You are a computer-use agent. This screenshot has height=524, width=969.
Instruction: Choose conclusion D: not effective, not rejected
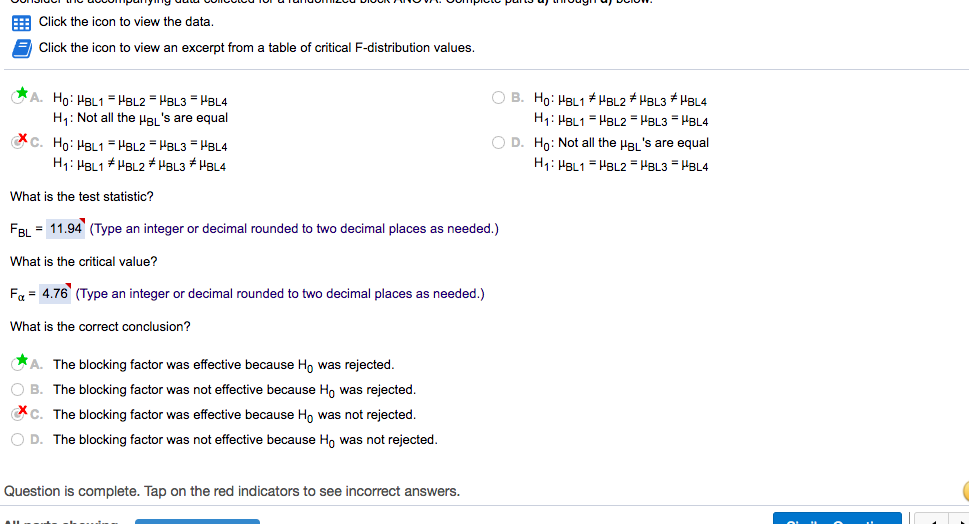click(18, 440)
